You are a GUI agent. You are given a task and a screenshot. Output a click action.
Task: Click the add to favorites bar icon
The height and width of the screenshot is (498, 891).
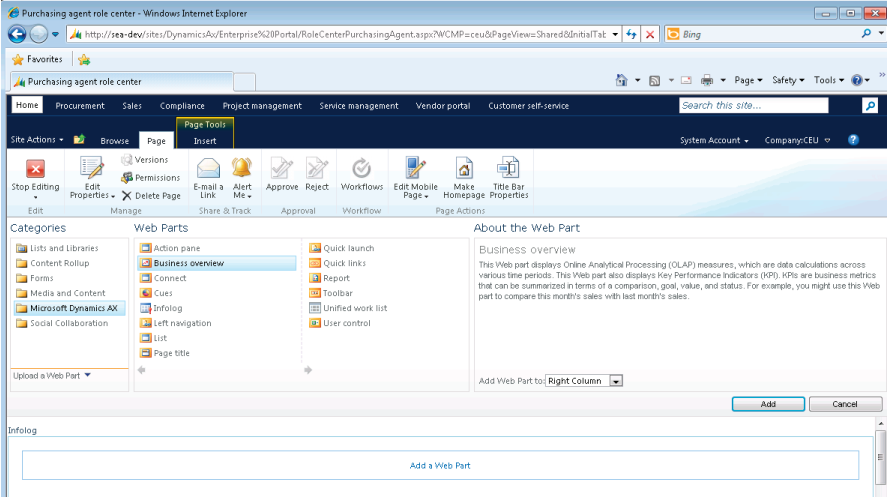coord(84,59)
